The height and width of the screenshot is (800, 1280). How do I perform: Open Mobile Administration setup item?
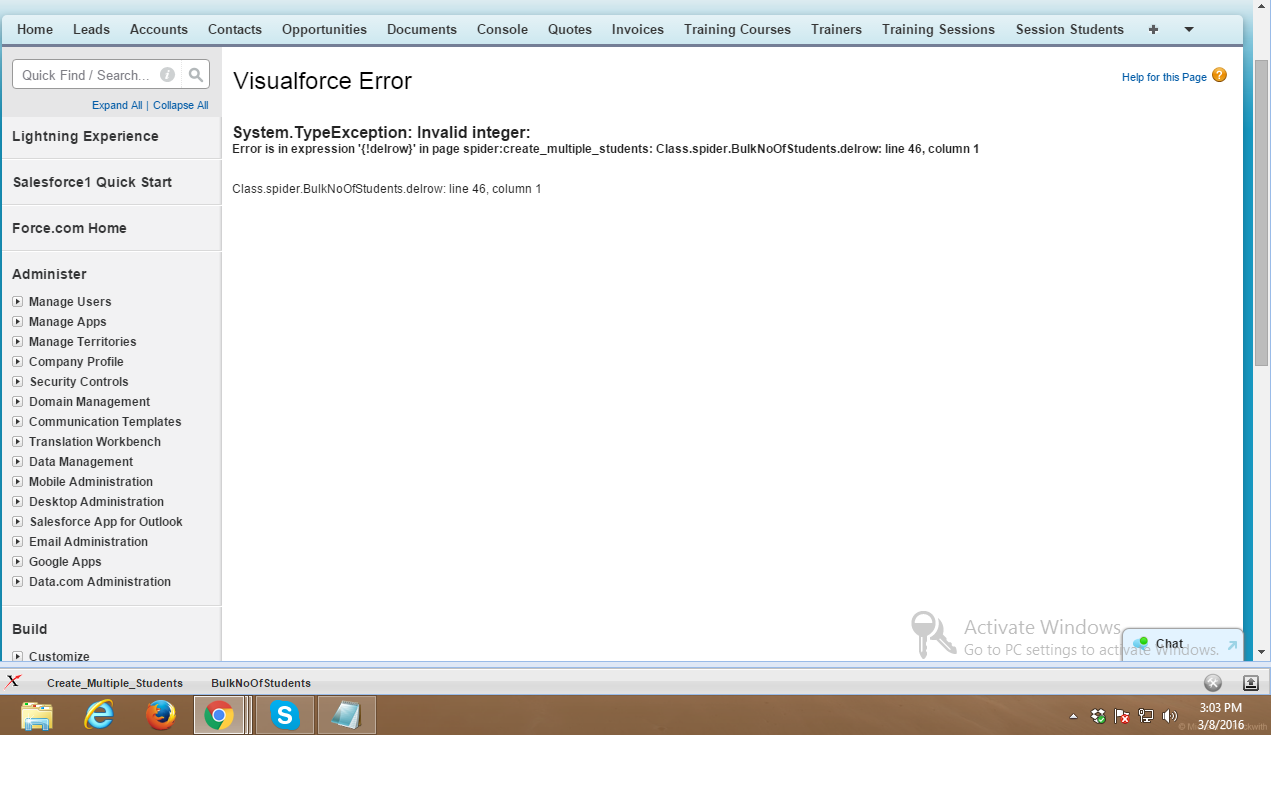91,481
